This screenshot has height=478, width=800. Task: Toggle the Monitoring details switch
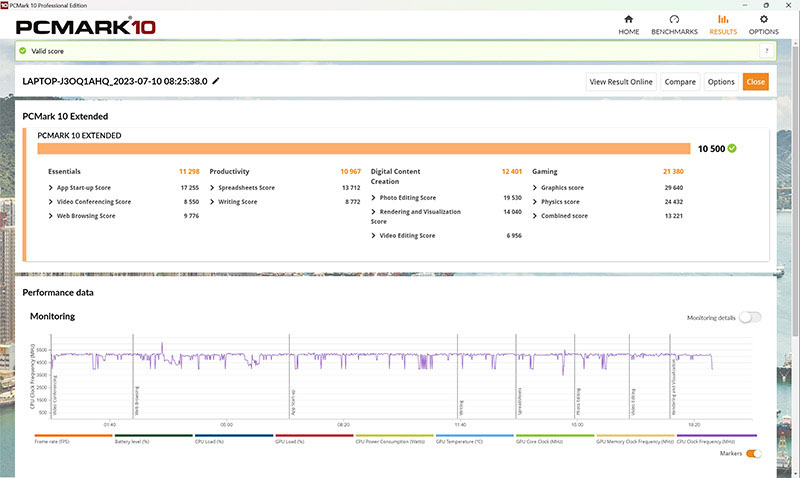750,317
